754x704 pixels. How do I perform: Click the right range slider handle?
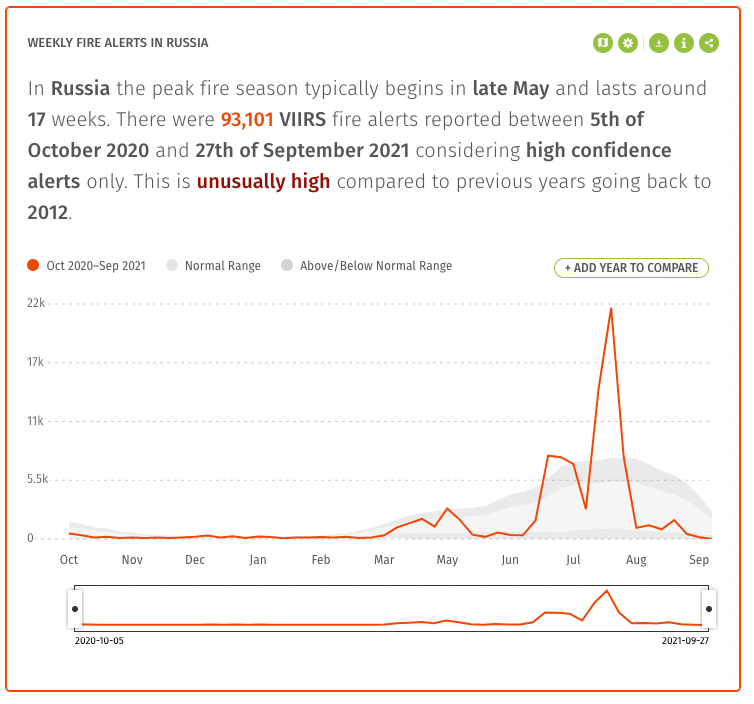pyautogui.click(x=709, y=608)
